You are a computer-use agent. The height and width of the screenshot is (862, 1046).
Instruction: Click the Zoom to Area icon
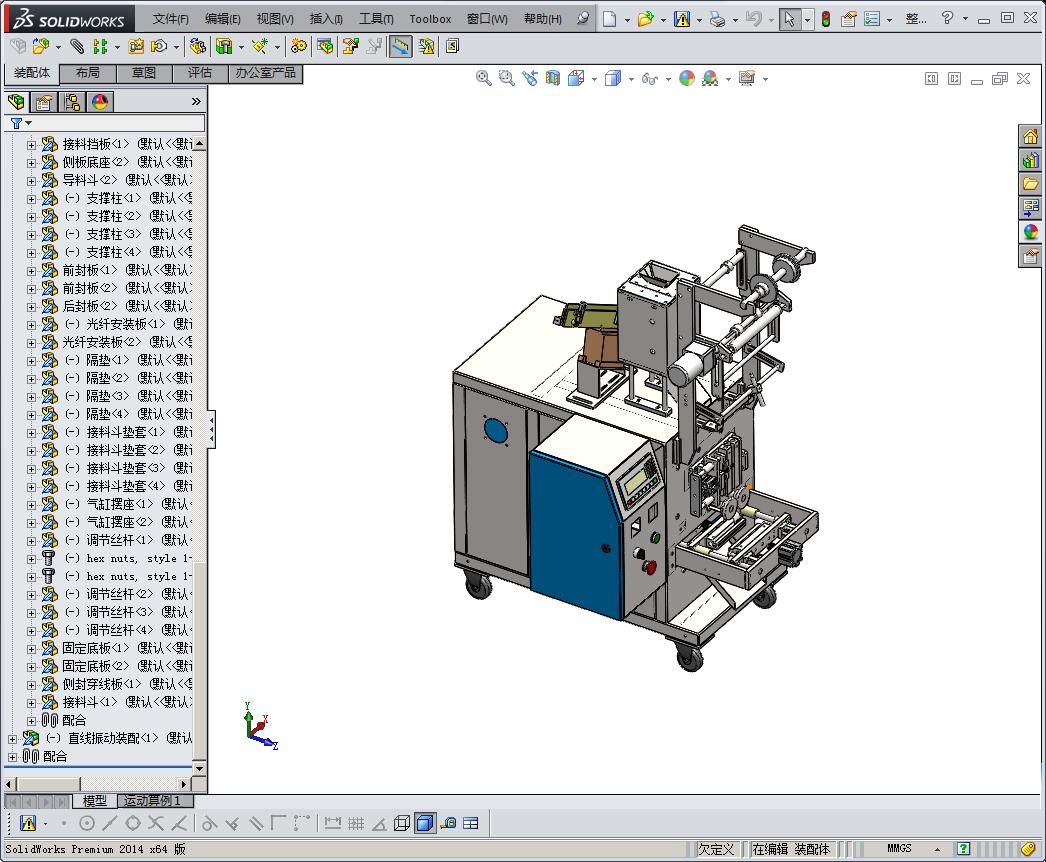click(x=507, y=79)
